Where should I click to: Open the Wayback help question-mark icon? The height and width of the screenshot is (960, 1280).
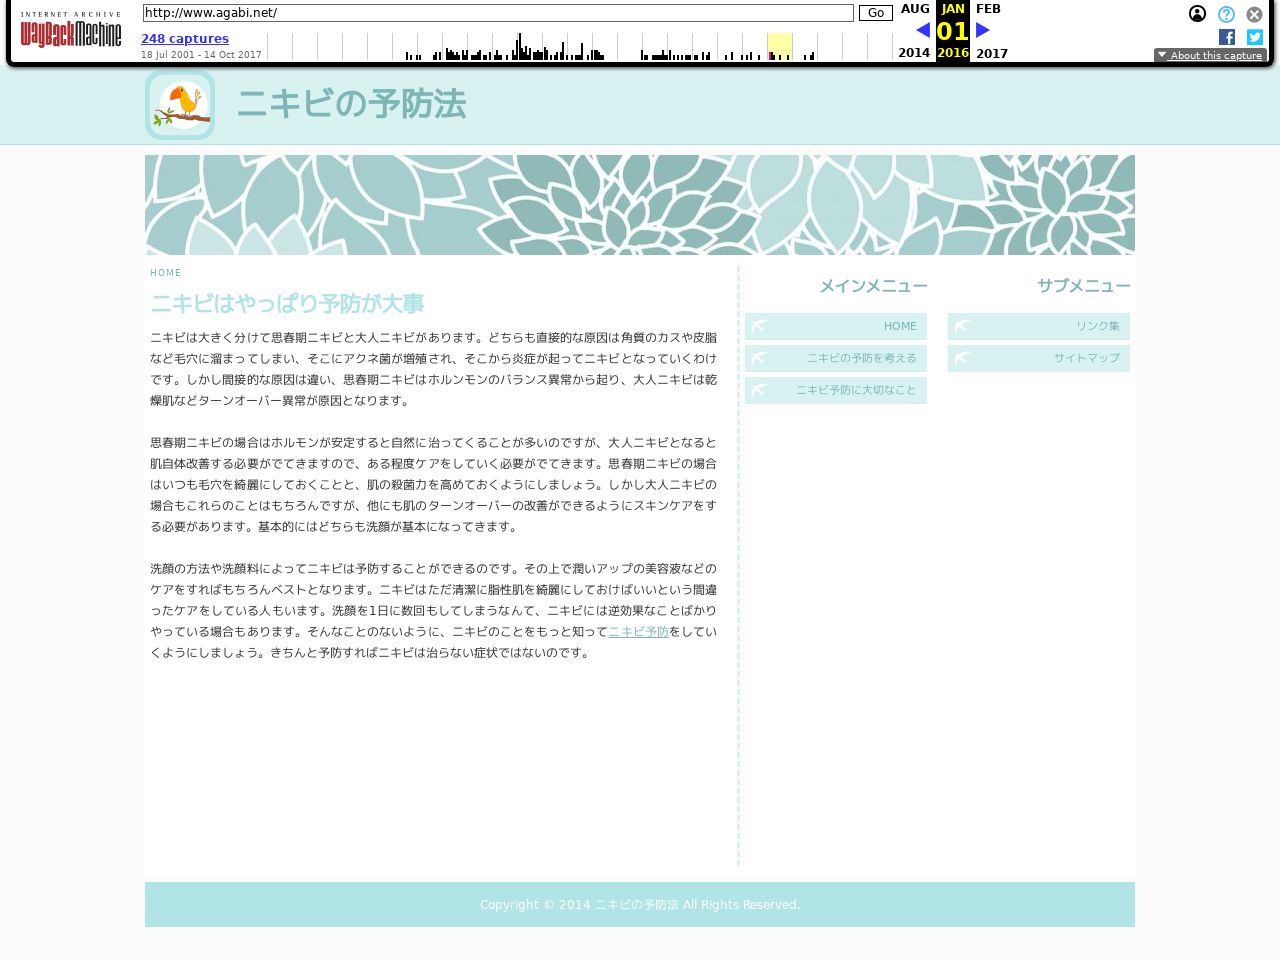tap(1226, 14)
